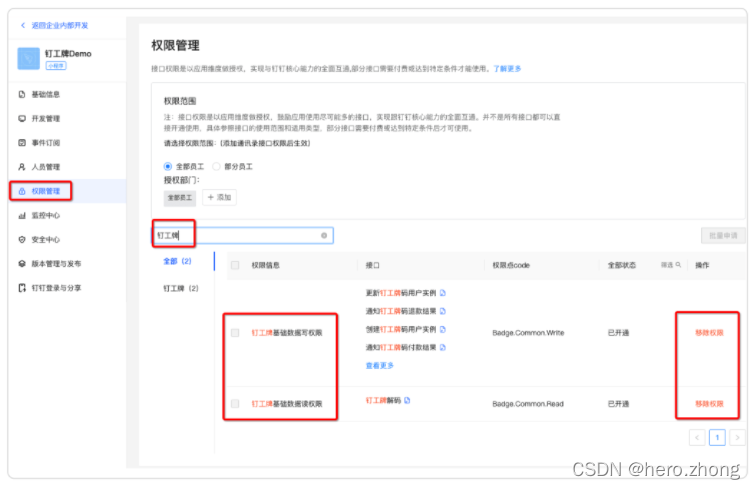The height and width of the screenshot is (489, 755).
Task: Click the 批量申请 button
Action: [x=723, y=235]
